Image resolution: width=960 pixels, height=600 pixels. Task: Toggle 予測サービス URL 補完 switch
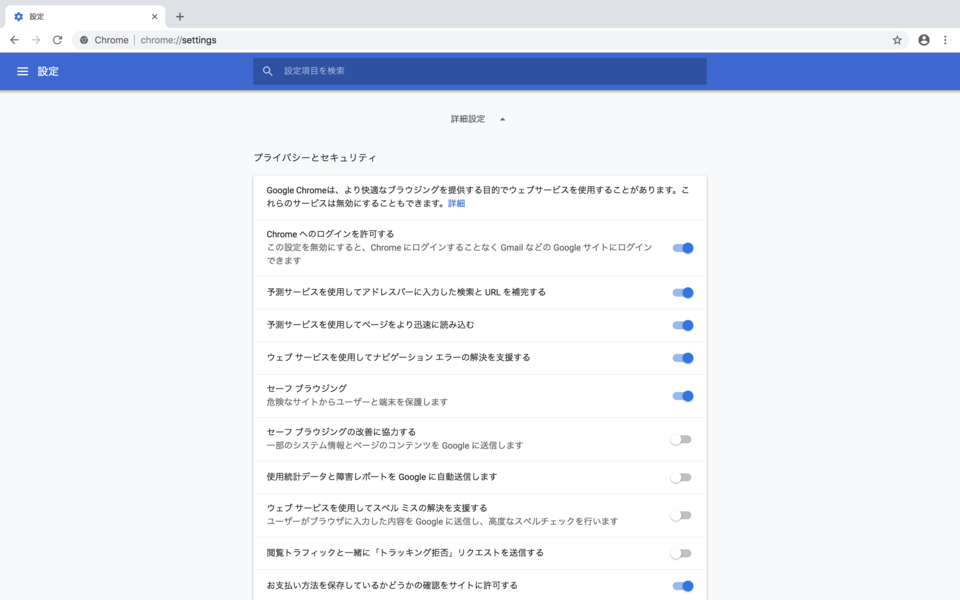tap(683, 293)
